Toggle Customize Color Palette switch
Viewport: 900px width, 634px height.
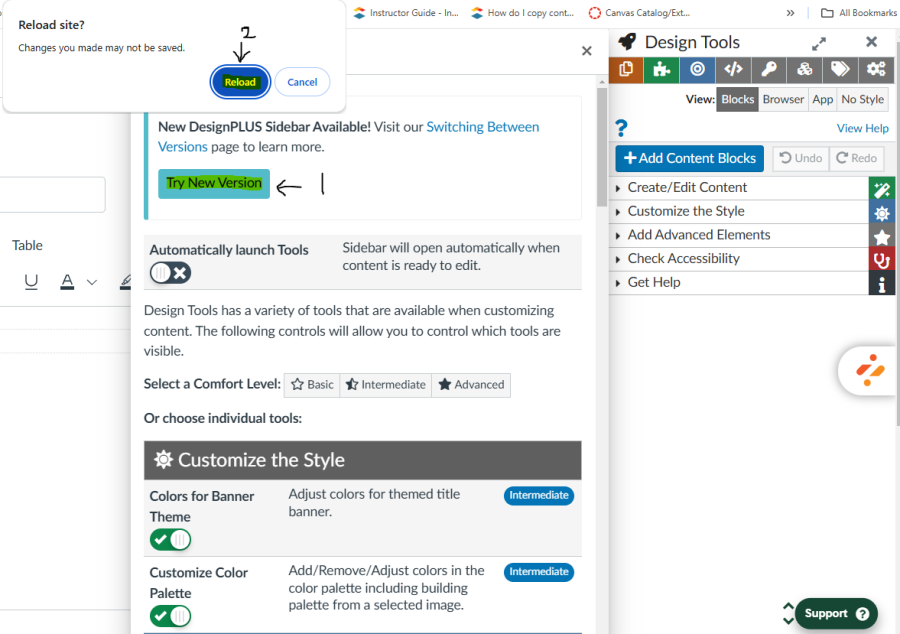170,616
